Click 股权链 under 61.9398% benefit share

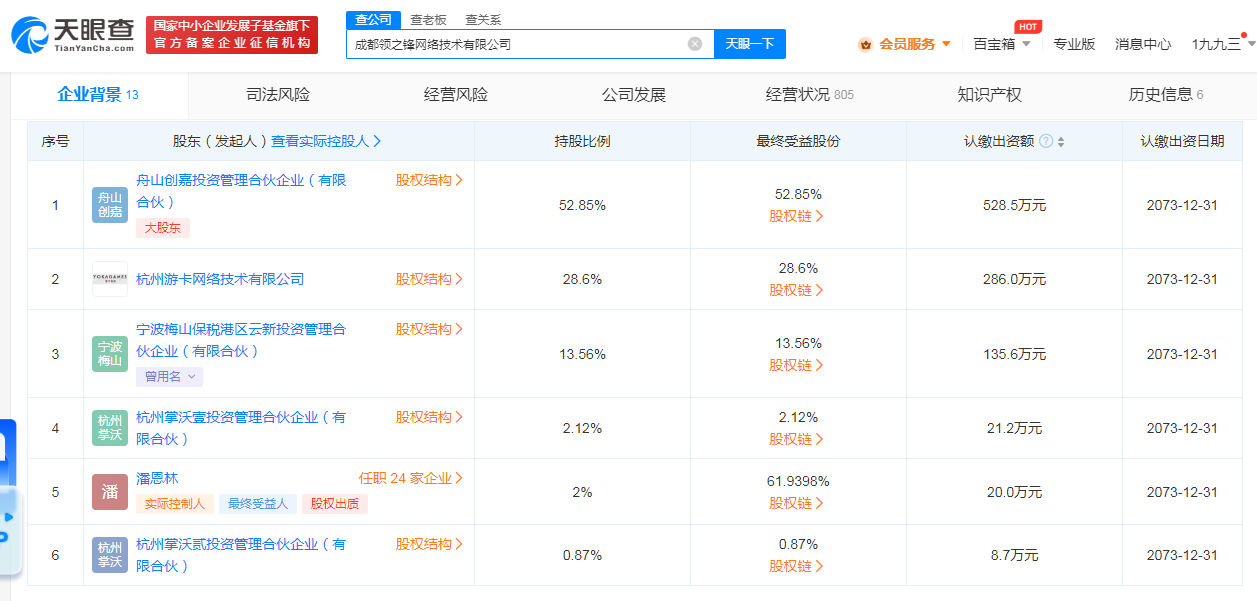point(797,503)
